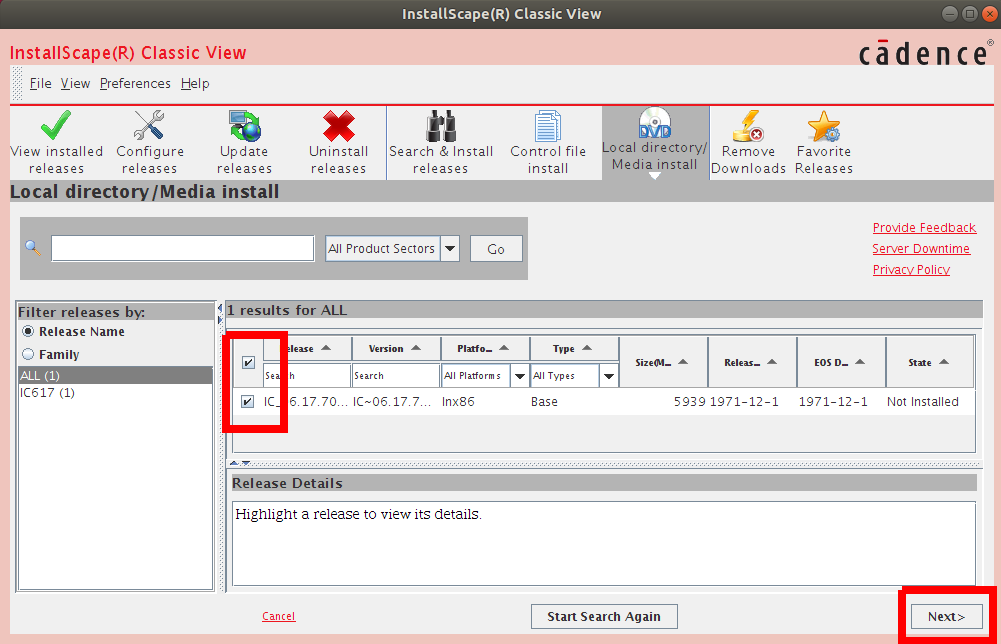Image resolution: width=1001 pixels, height=644 pixels.
Task: Open the Help menu
Action: click(194, 83)
